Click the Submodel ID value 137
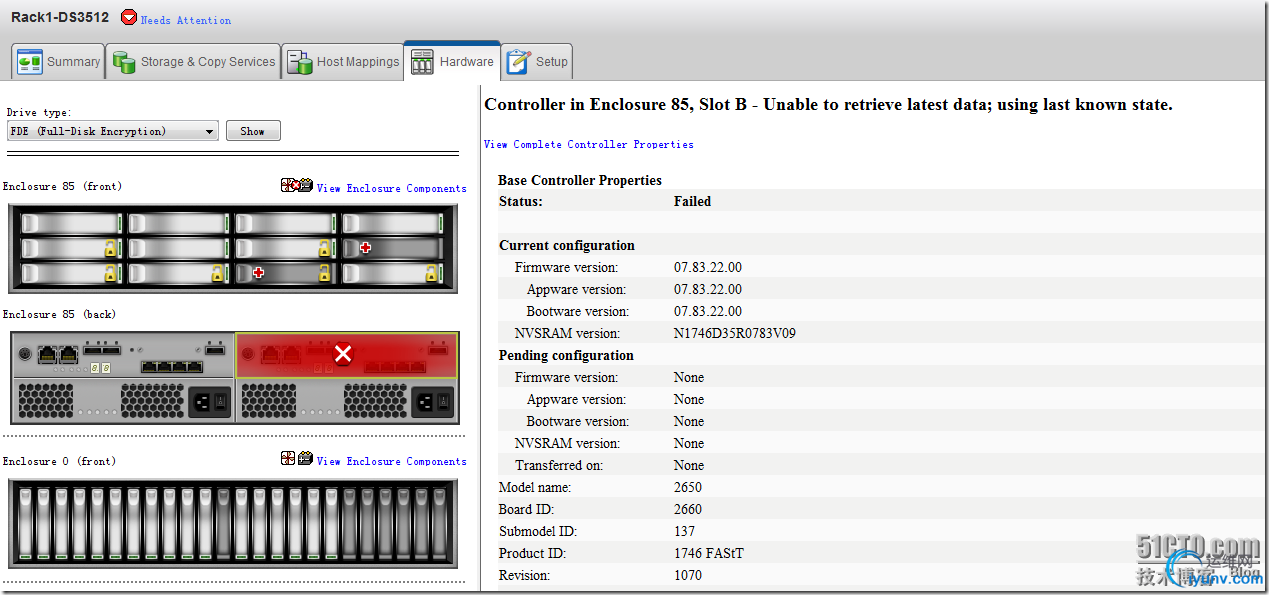Image resolution: width=1269 pixels, height=595 pixels. (x=684, y=531)
